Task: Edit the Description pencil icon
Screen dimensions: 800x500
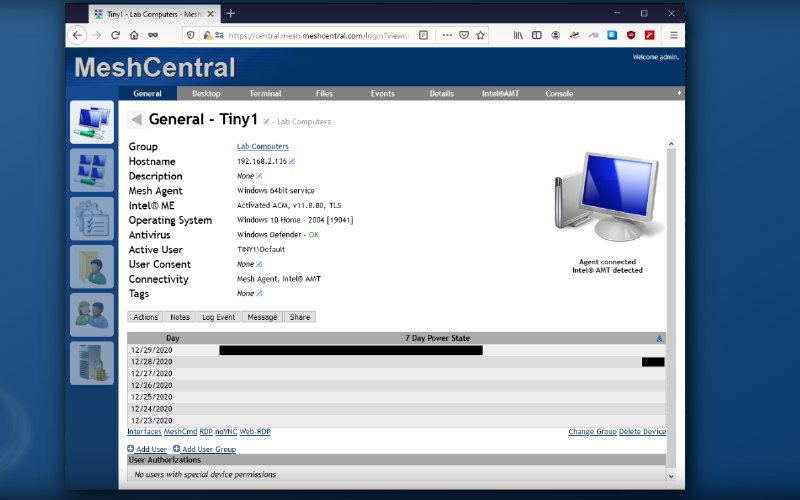Action: tap(259, 176)
